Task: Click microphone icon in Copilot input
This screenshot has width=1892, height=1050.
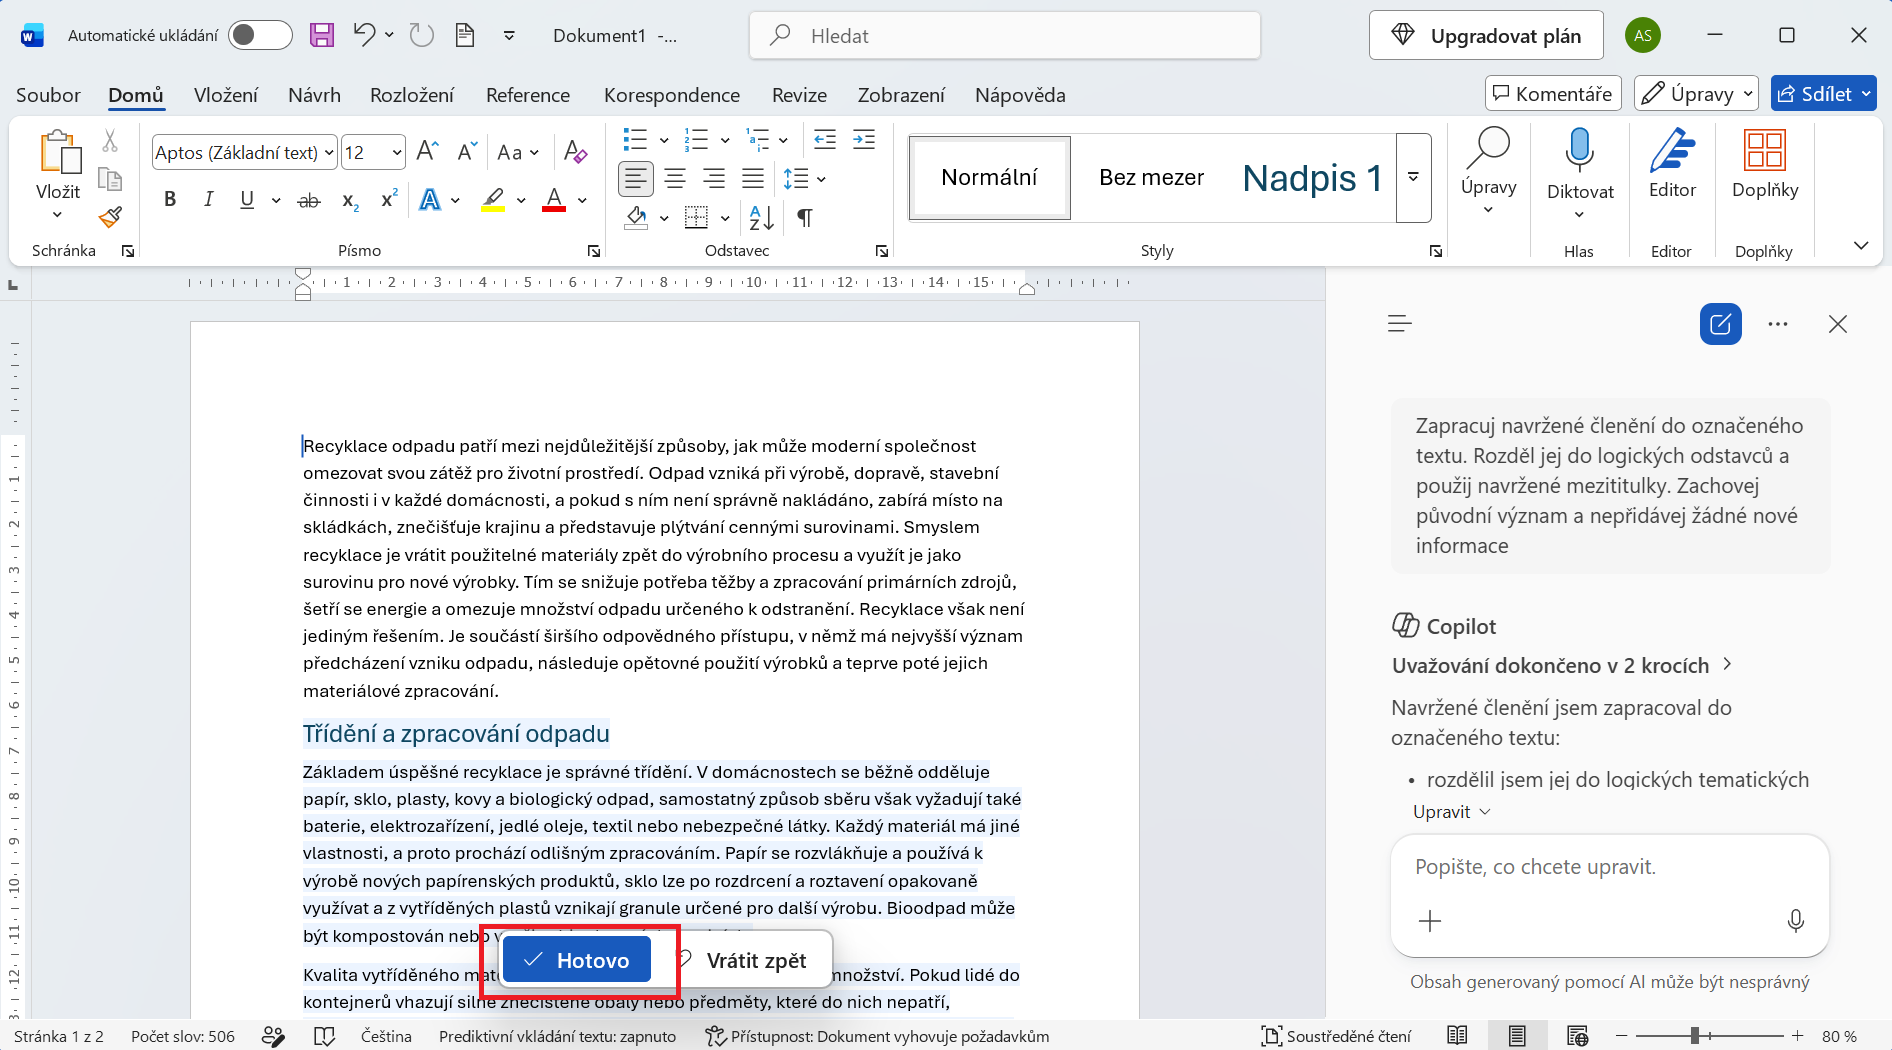Action: click(1796, 921)
